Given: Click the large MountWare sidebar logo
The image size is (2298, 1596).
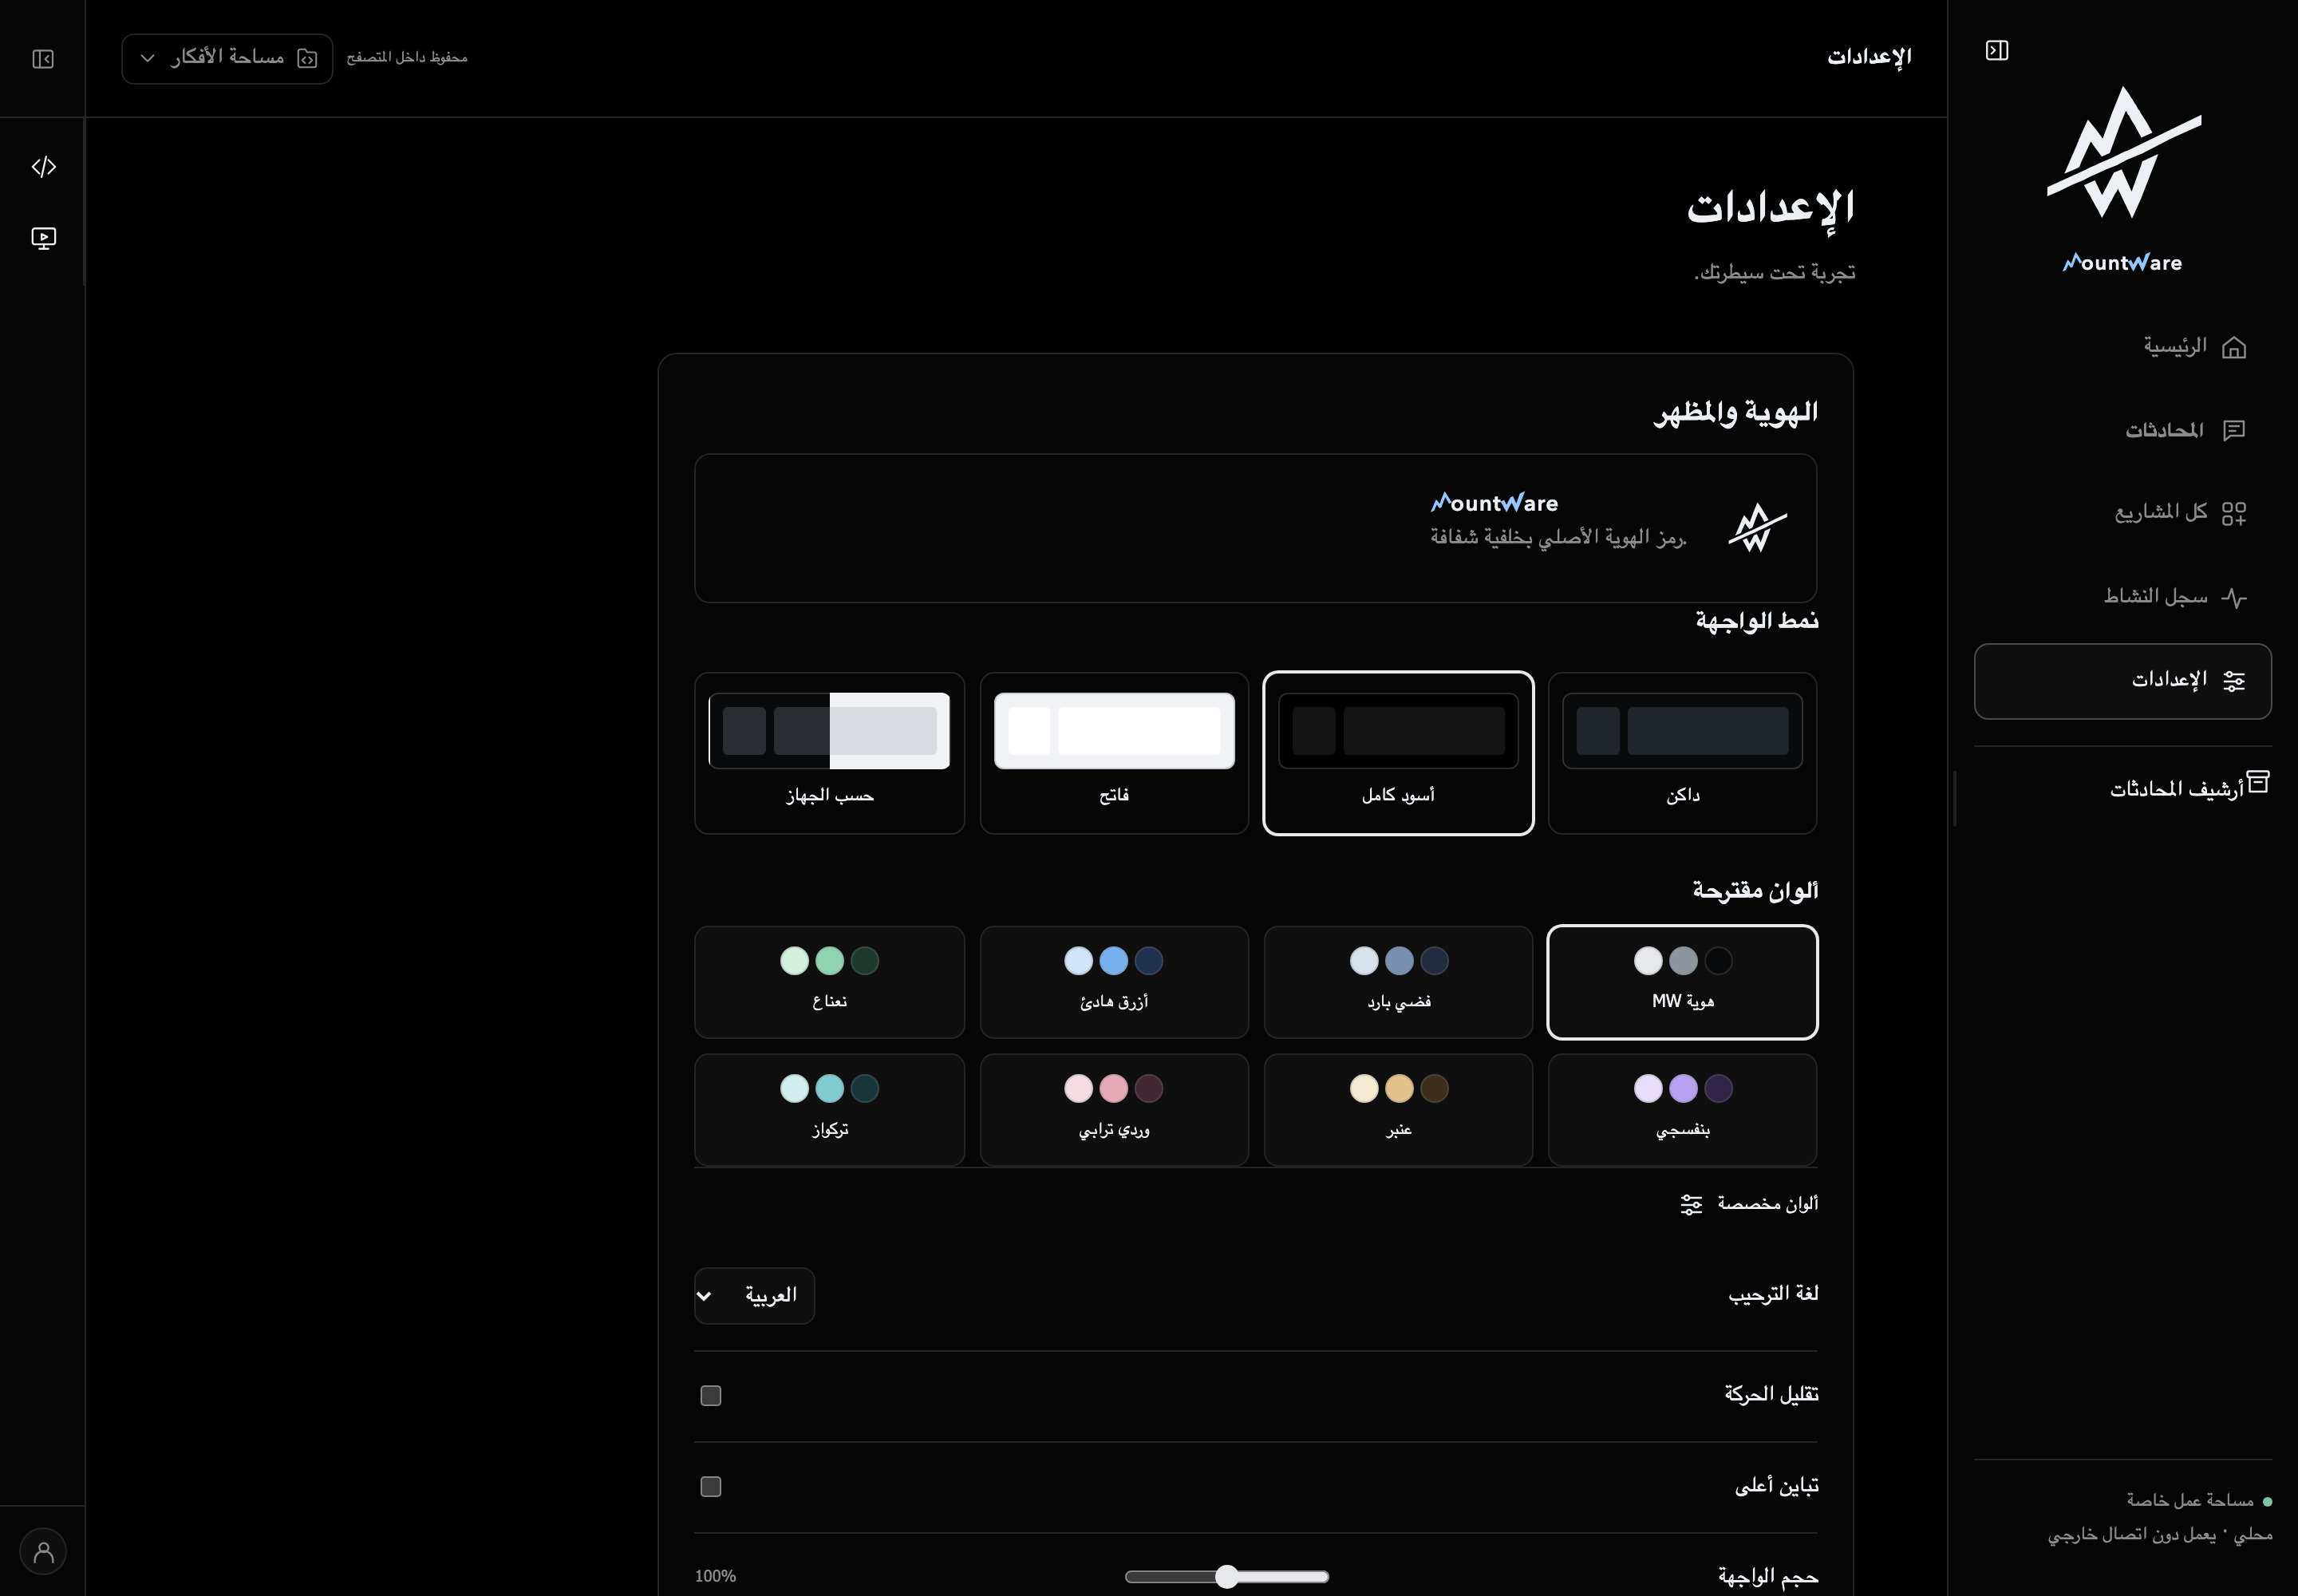Looking at the screenshot, I should click(2123, 152).
